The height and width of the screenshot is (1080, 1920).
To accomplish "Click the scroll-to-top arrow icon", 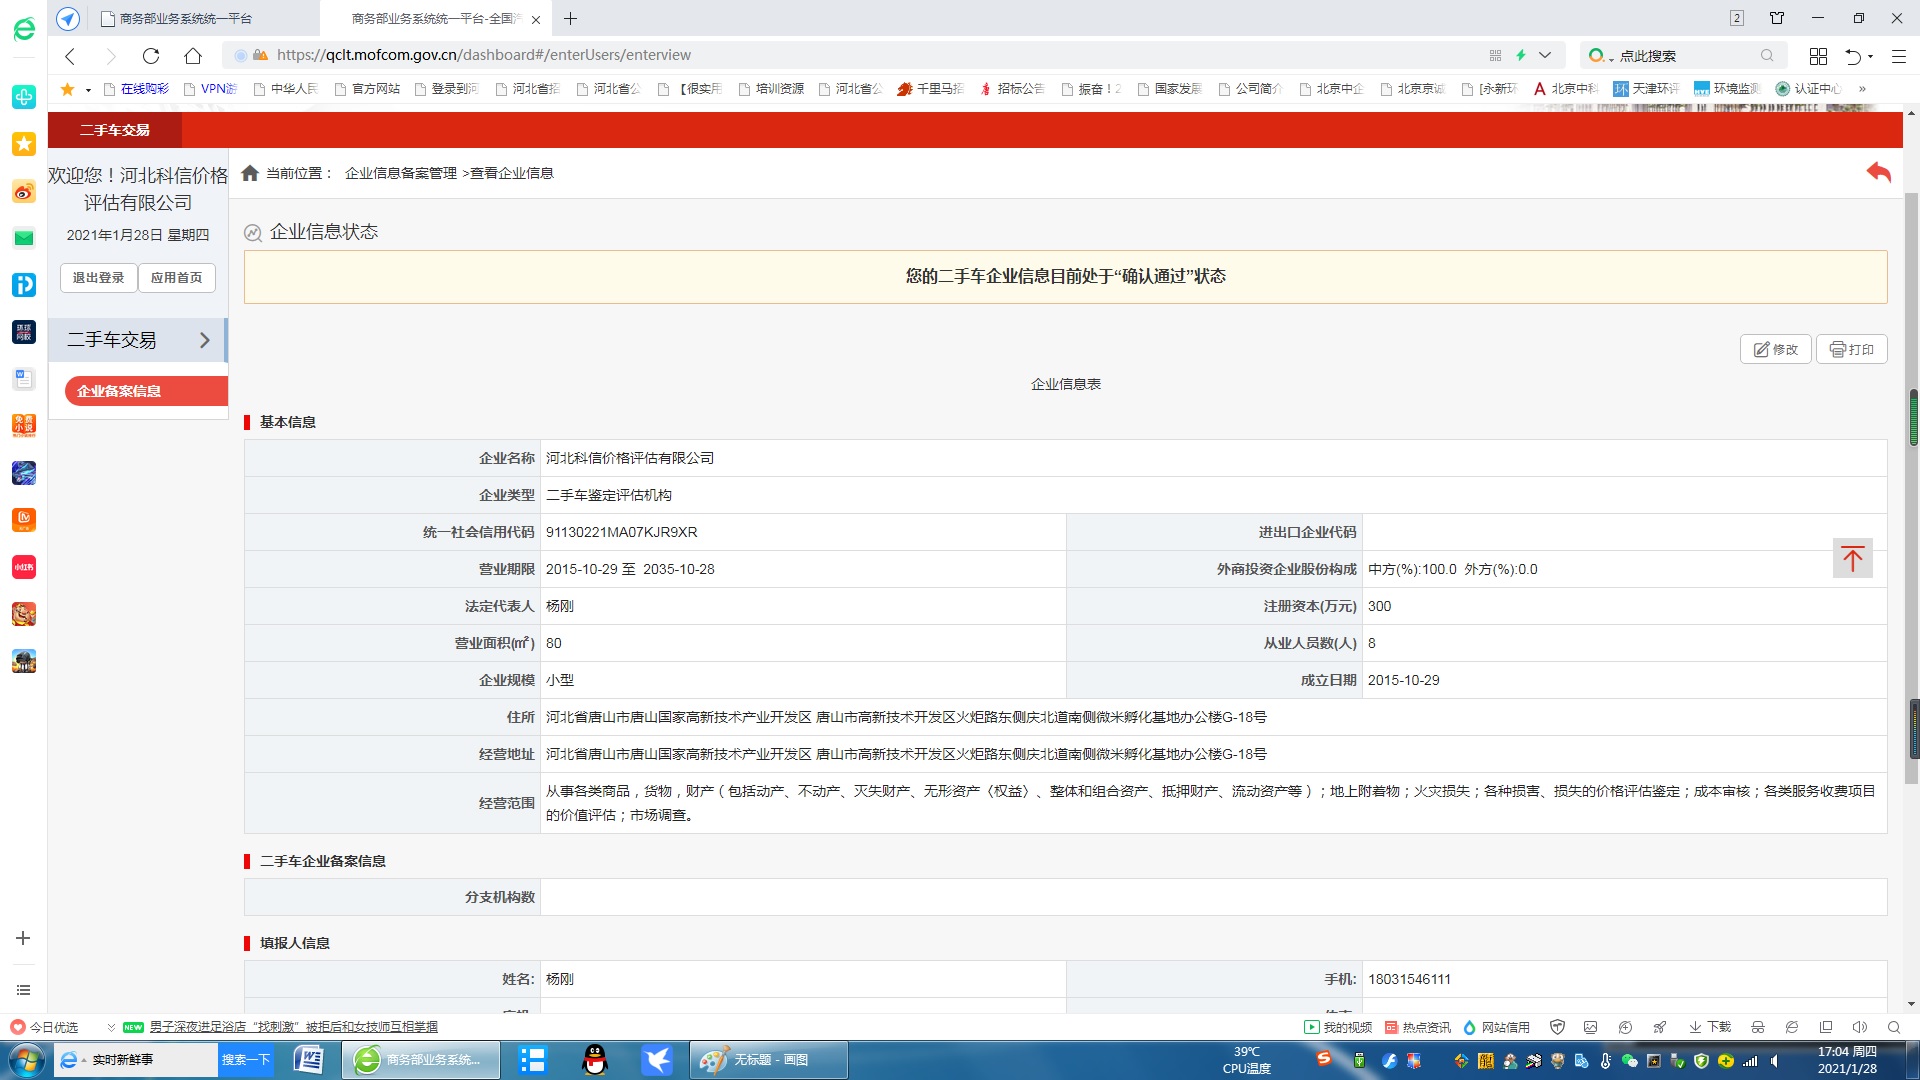I will [1852, 558].
